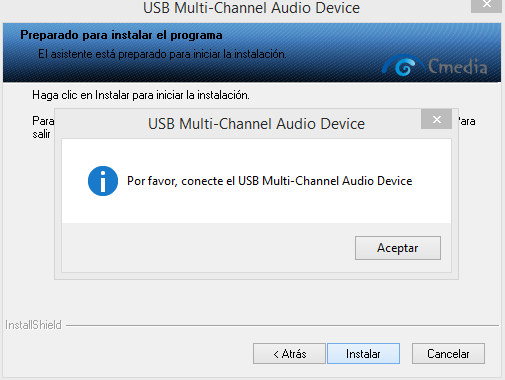Select the 'Preparado para instalar el programa' heading
Viewport: 505px width, 380px height.
(121, 35)
